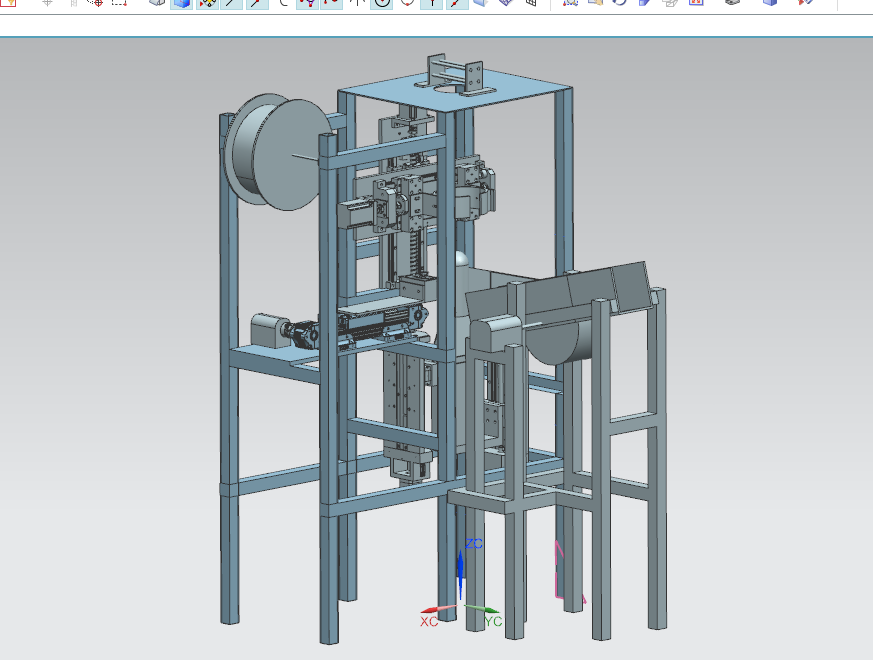Viewport: 873px width, 660px height.
Task: Select the tilted cover panel on the side stand
Action: 560,292
